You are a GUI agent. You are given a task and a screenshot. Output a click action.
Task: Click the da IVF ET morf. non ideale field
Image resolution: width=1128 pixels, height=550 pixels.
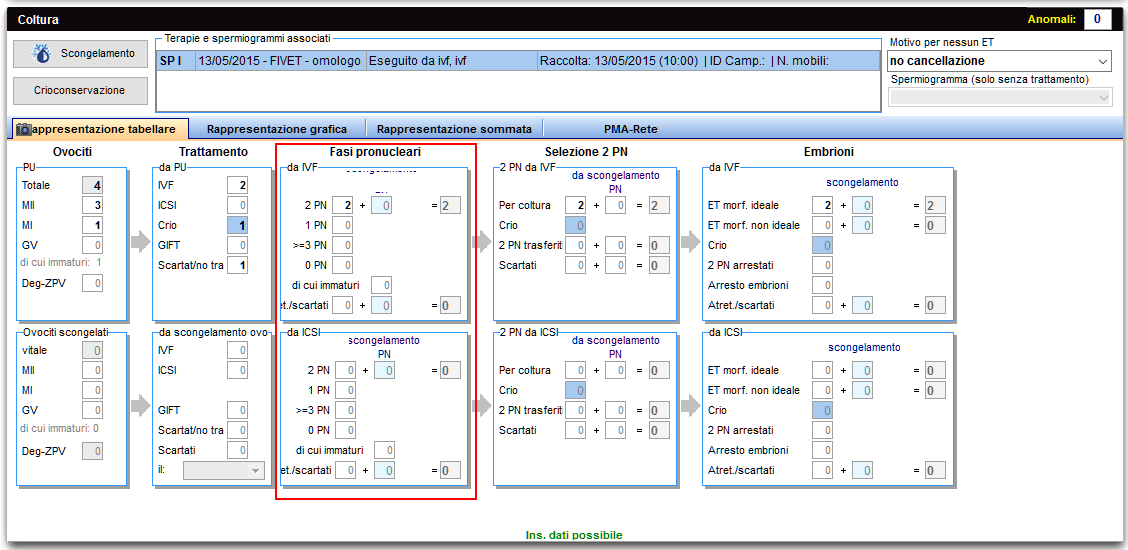(823, 226)
